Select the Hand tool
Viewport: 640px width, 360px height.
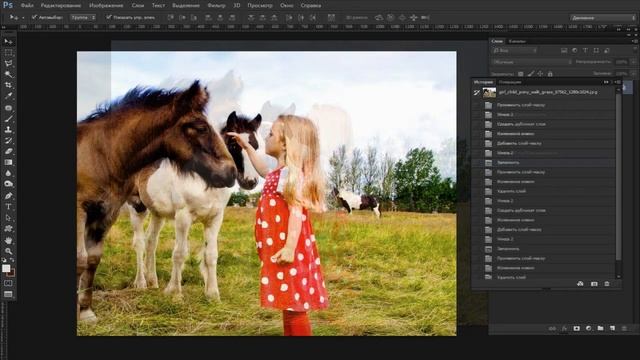[8, 240]
